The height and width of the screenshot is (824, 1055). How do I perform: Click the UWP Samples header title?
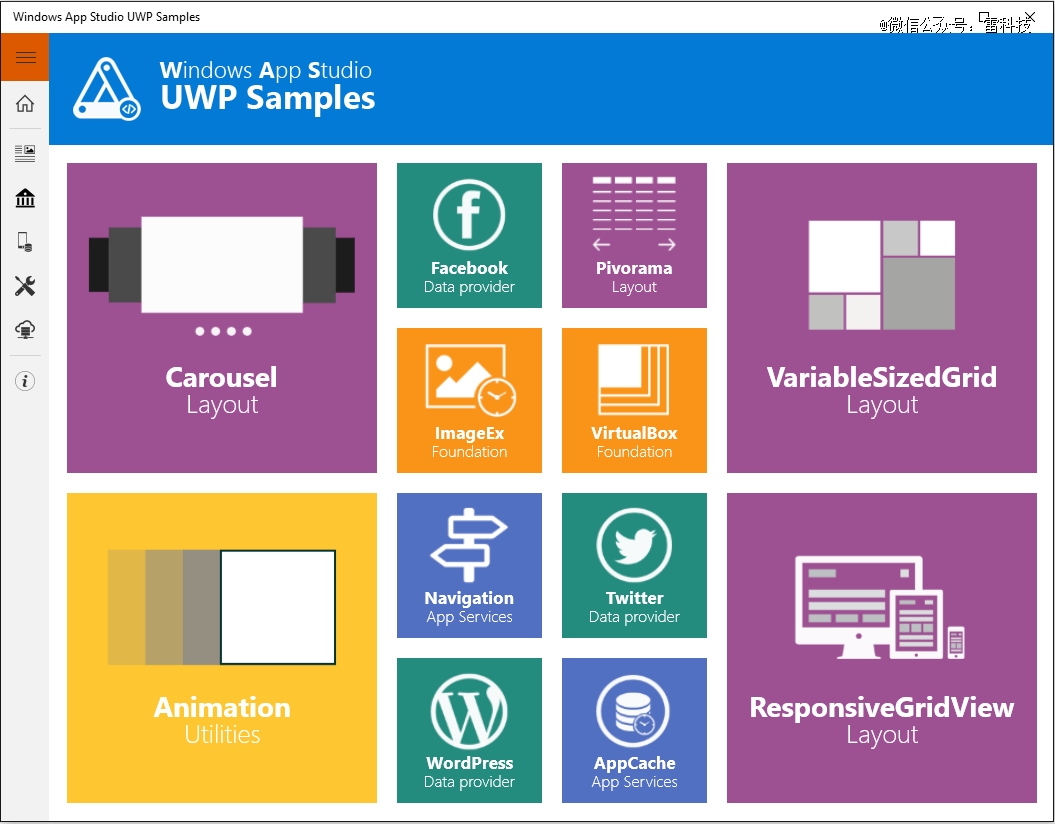pos(268,98)
